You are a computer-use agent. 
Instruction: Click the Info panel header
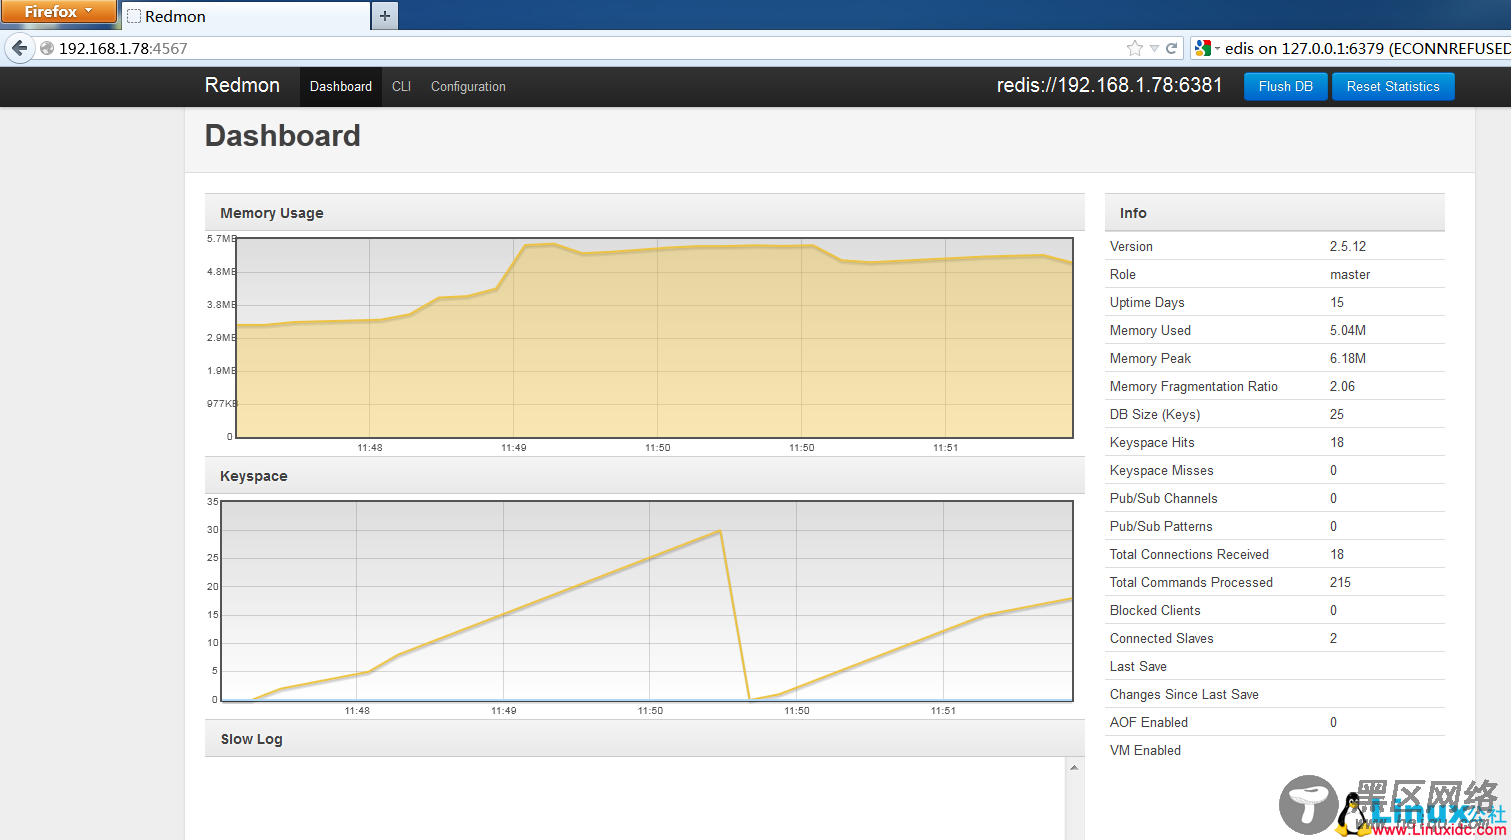point(1275,213)
